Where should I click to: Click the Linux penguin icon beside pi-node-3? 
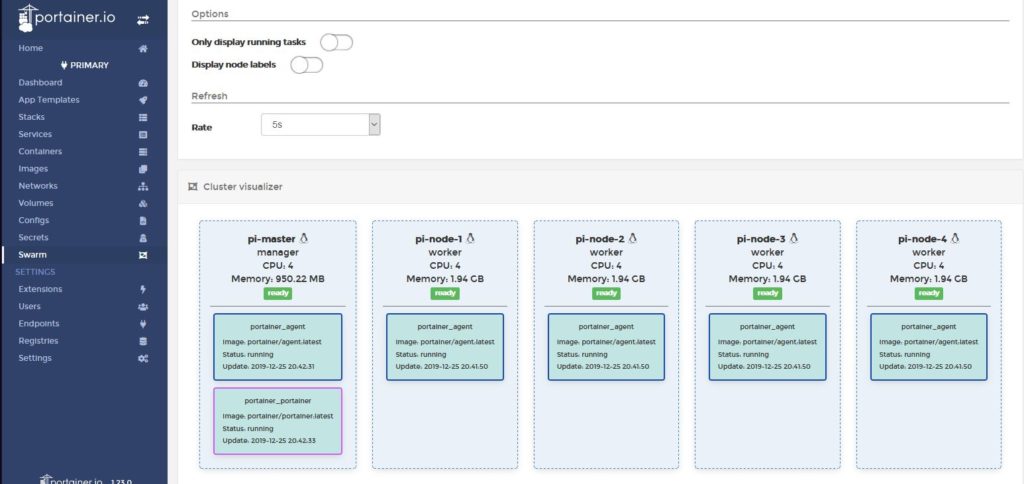pos(793,238)
